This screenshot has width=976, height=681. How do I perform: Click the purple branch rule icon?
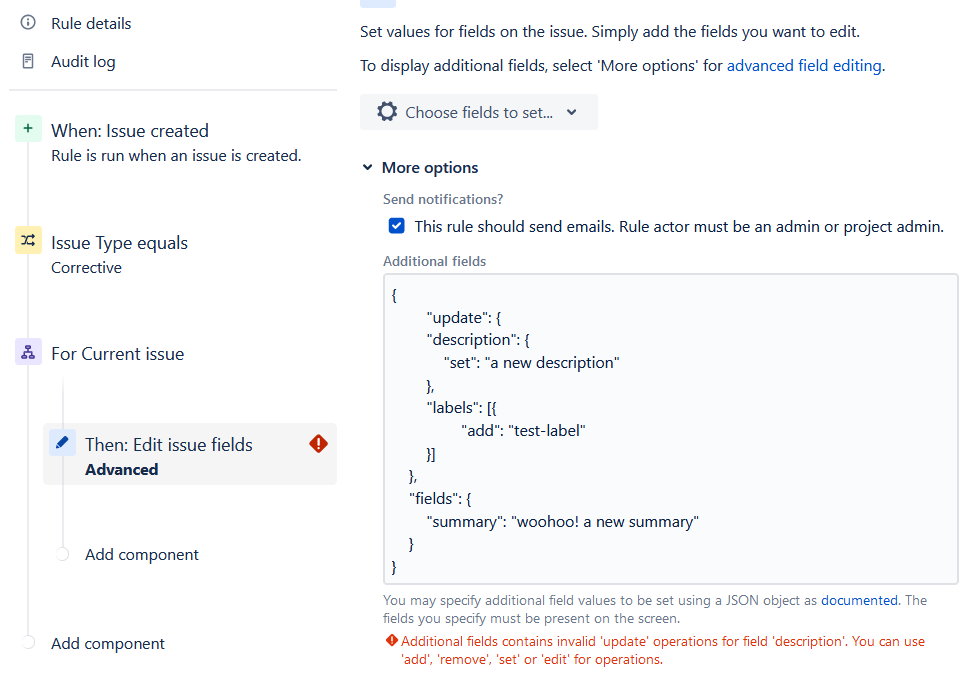click(x=28, y=352)
